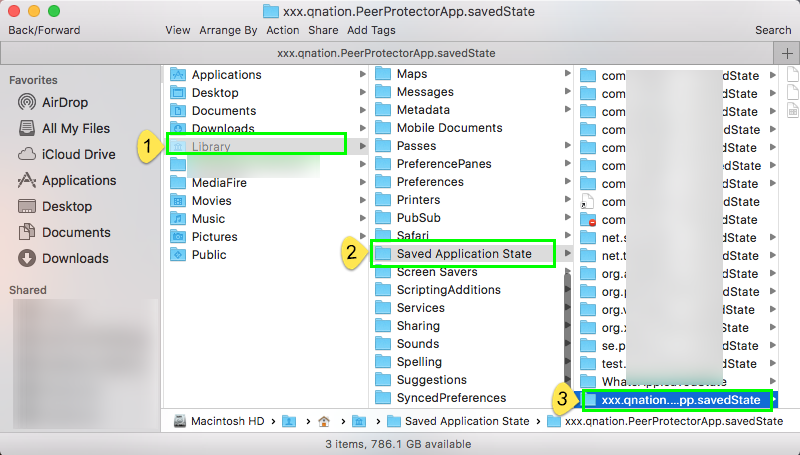Click Saved Application State in path bar
The width and height of the screenshot is (800, 455).
(x=458, y=421)
